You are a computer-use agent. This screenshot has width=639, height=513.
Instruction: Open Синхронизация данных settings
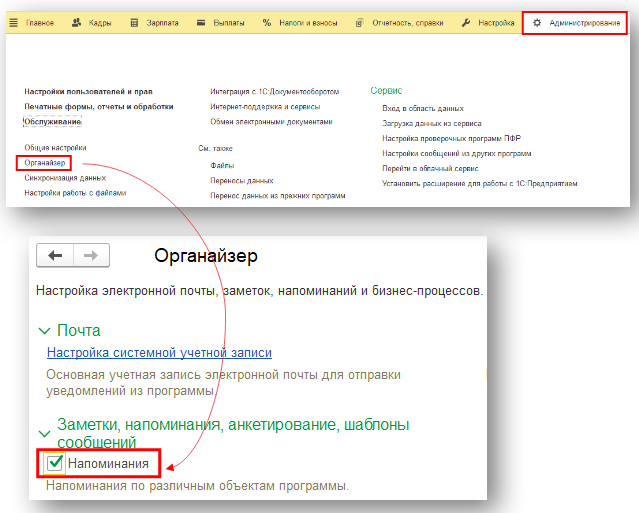click(x=65, y=177)
